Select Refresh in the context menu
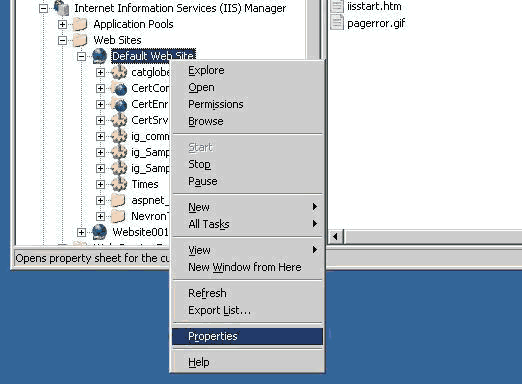Screen dimensions: 522x384 point(247,293)
